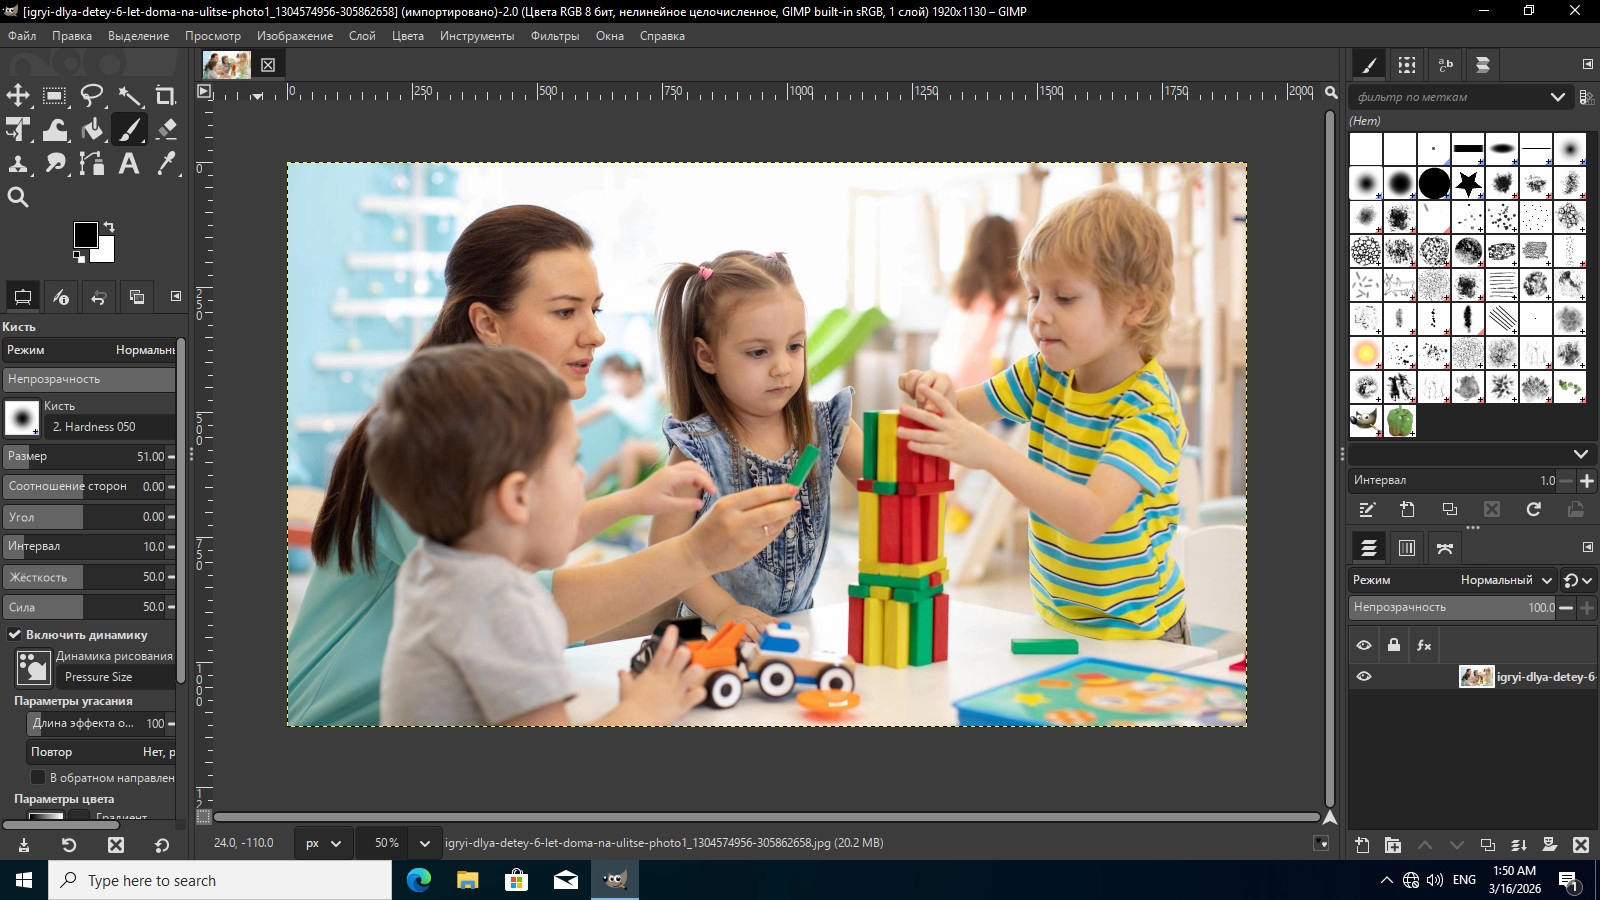Select the Zoom magnifier tool

[18, 198]
